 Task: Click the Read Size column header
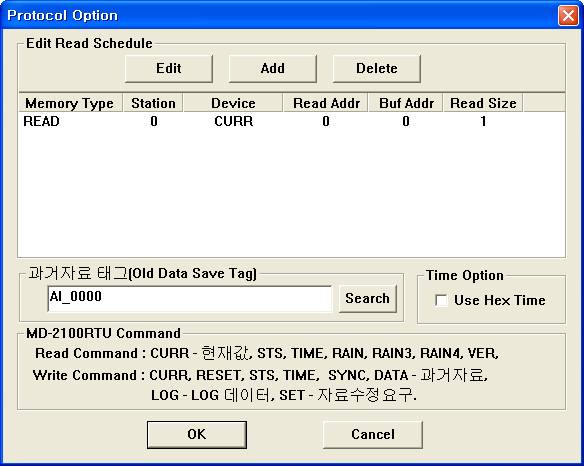click(x=483, y=103)
